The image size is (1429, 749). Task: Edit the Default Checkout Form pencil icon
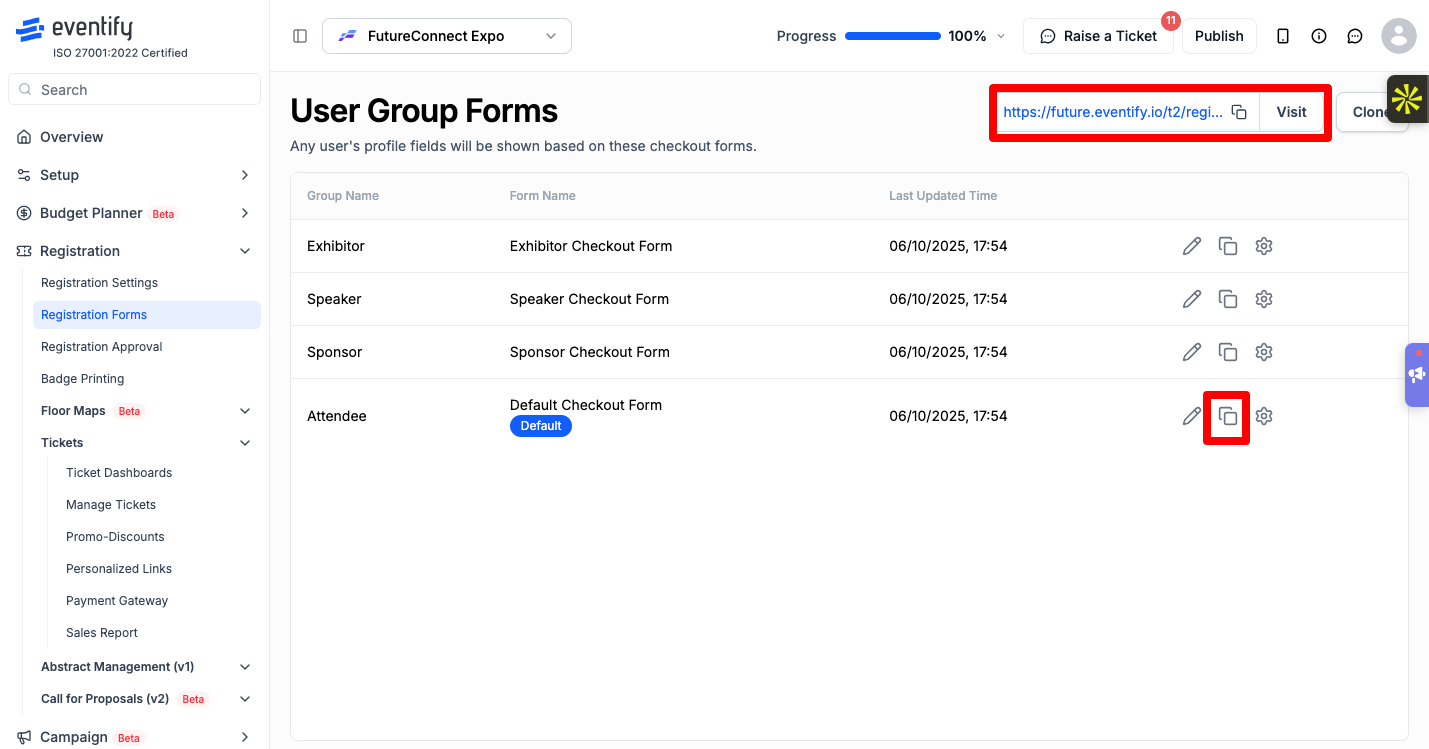click(x=1192, y=416)
